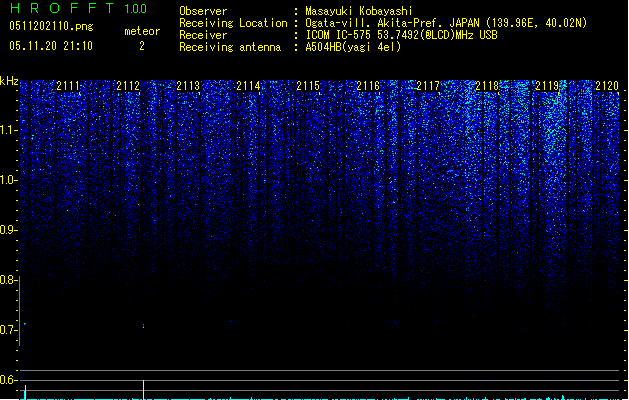The height and width of the screenshot is (400, 629).
Task: Click the Receiving antenna label
Action: (230, 47)
